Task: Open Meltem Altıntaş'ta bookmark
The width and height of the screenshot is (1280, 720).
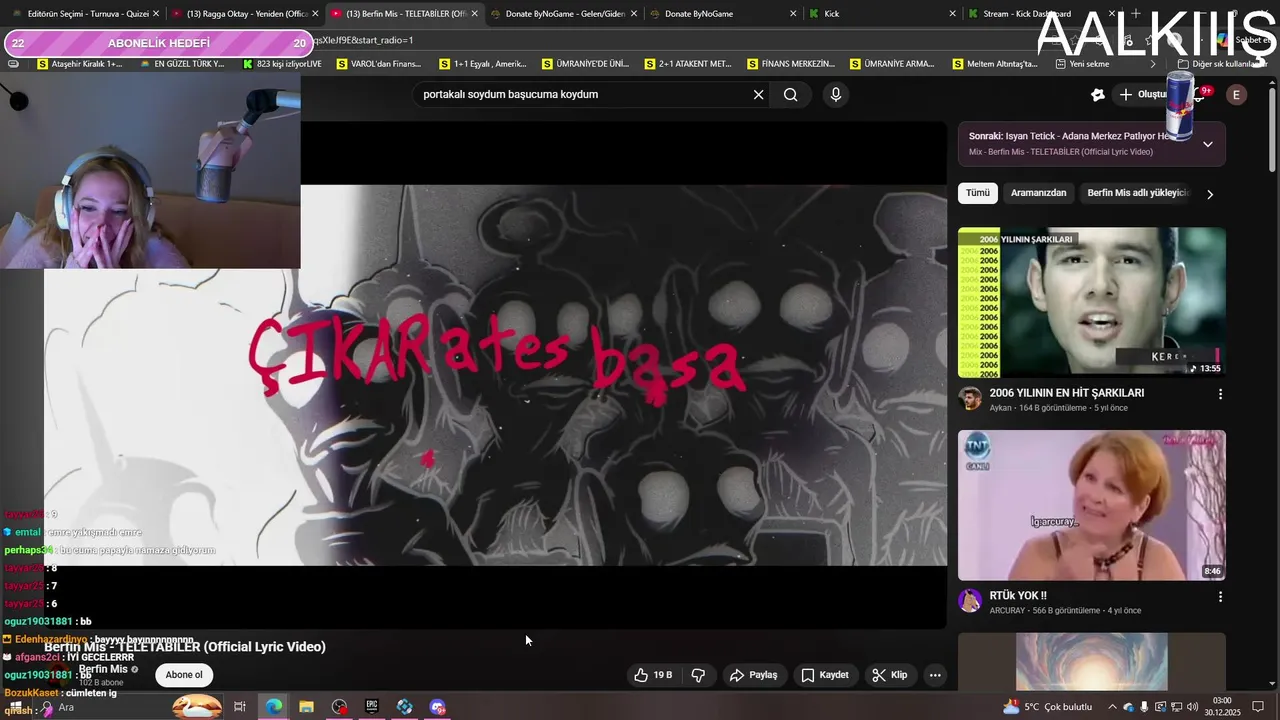Action: (x=994, y=64)
